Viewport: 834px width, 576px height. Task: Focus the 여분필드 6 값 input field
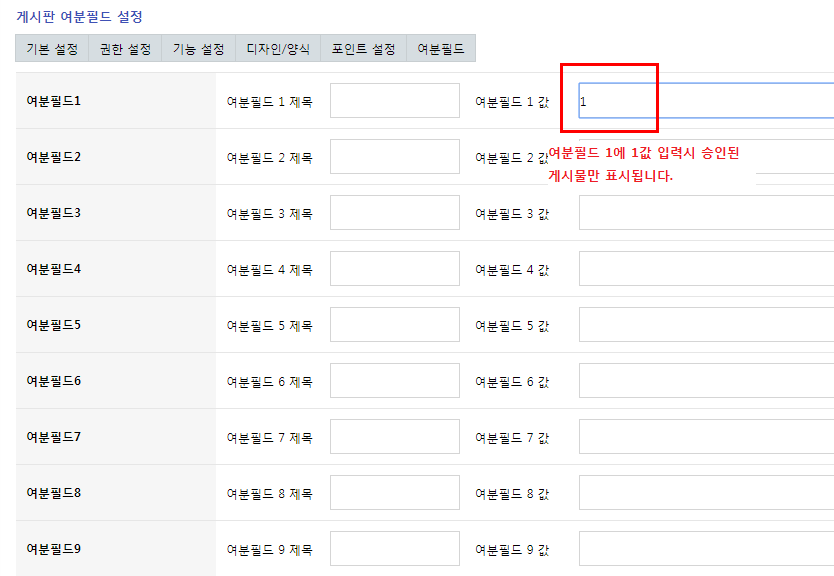[x=706, y=381]
